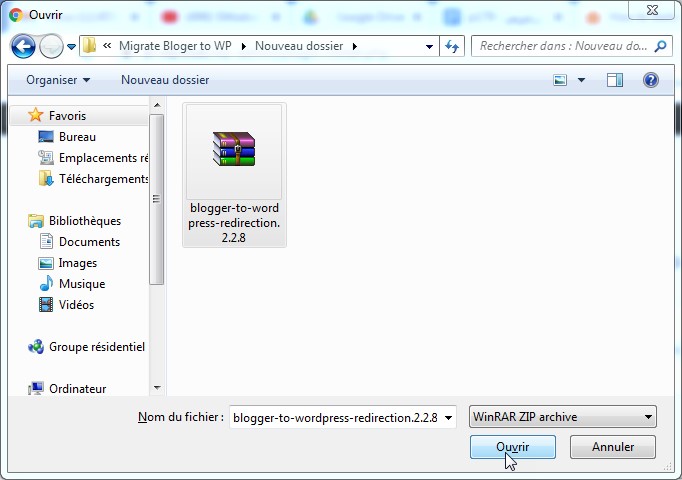This screenshot has width=682, height=480.
Task: Click the Bibliothèques library icon
Action: pos(36,221)
